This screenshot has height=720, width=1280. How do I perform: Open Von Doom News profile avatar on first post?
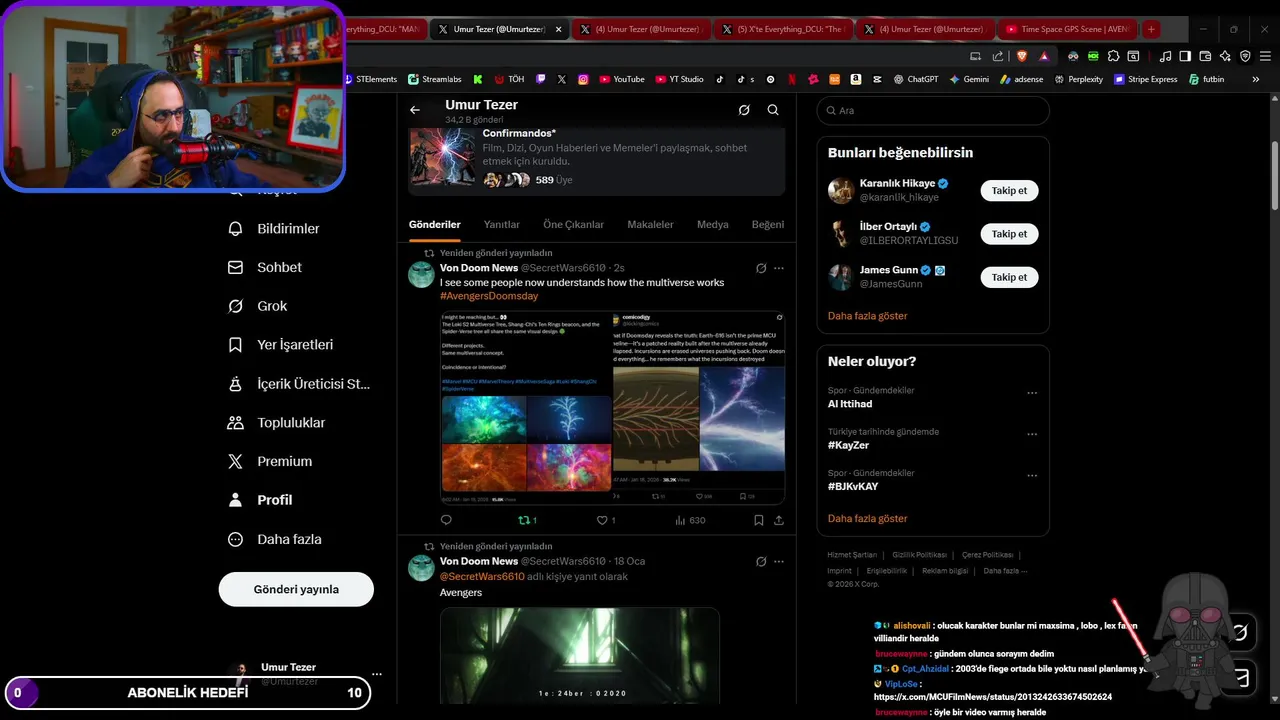pos(421,274)
